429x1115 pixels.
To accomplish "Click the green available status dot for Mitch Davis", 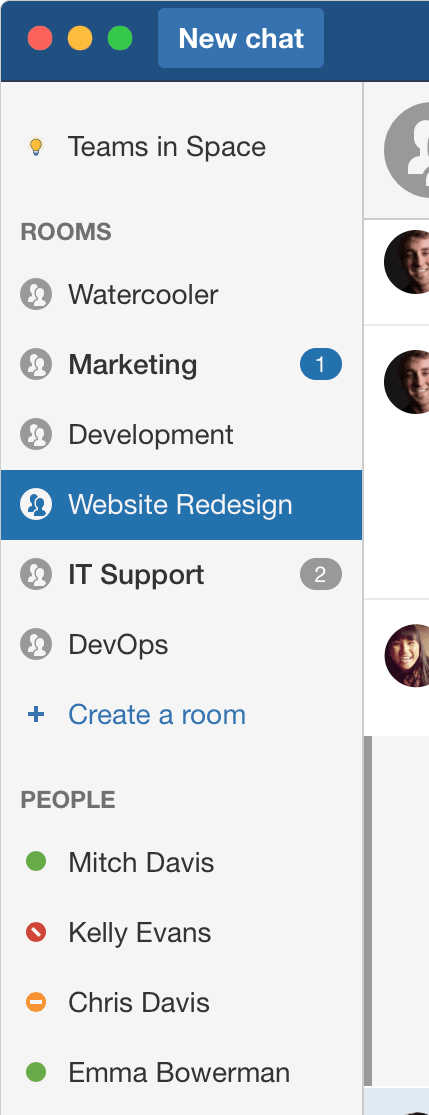I will pos(36,862).
